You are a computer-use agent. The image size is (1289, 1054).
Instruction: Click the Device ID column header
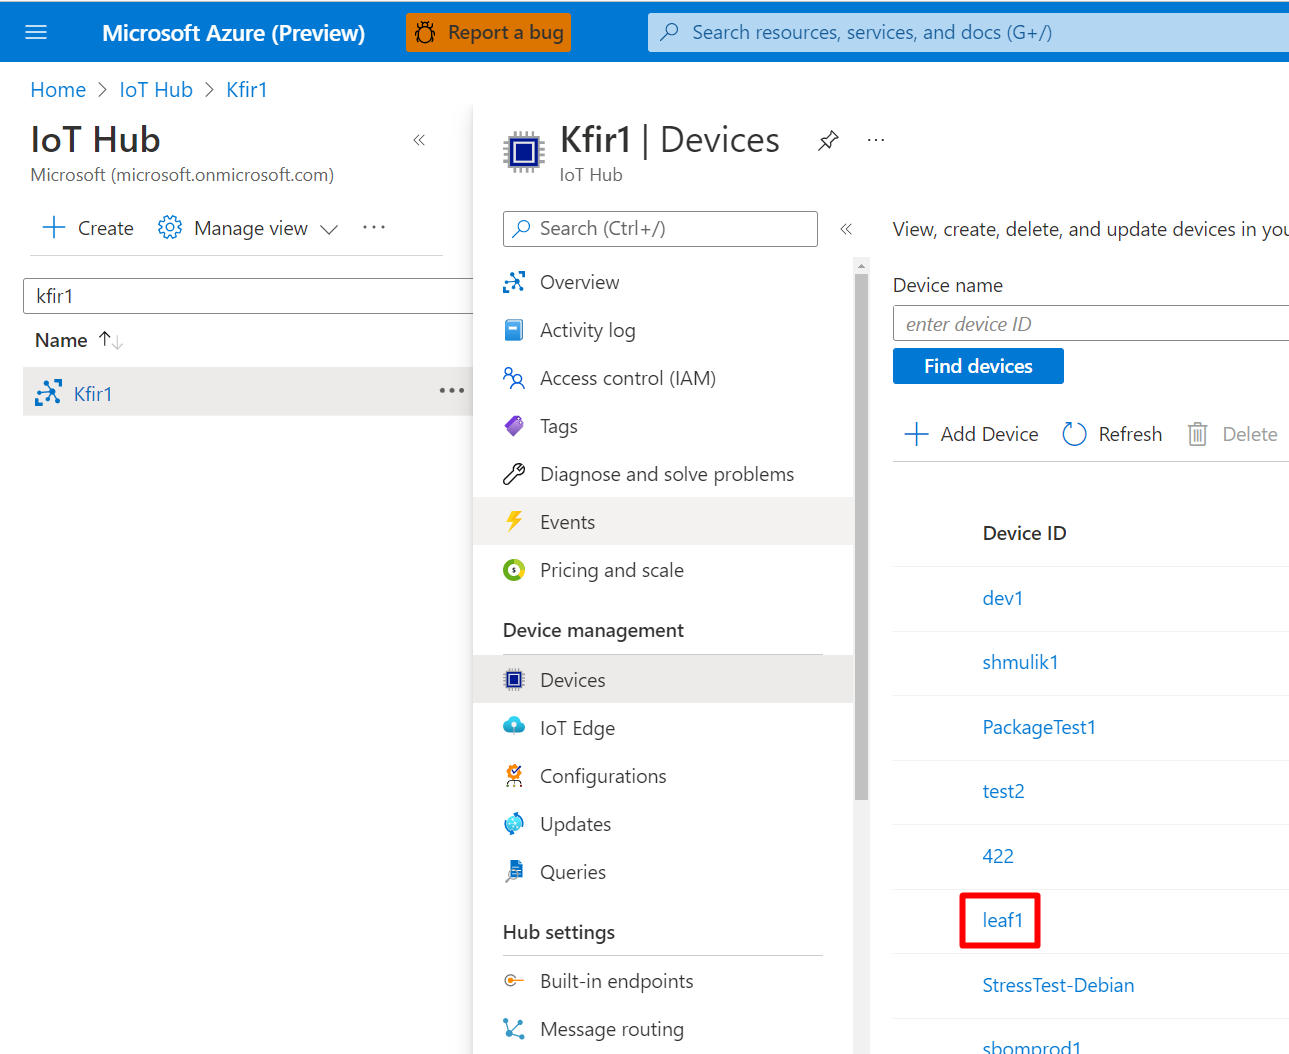coord(1024,533)
